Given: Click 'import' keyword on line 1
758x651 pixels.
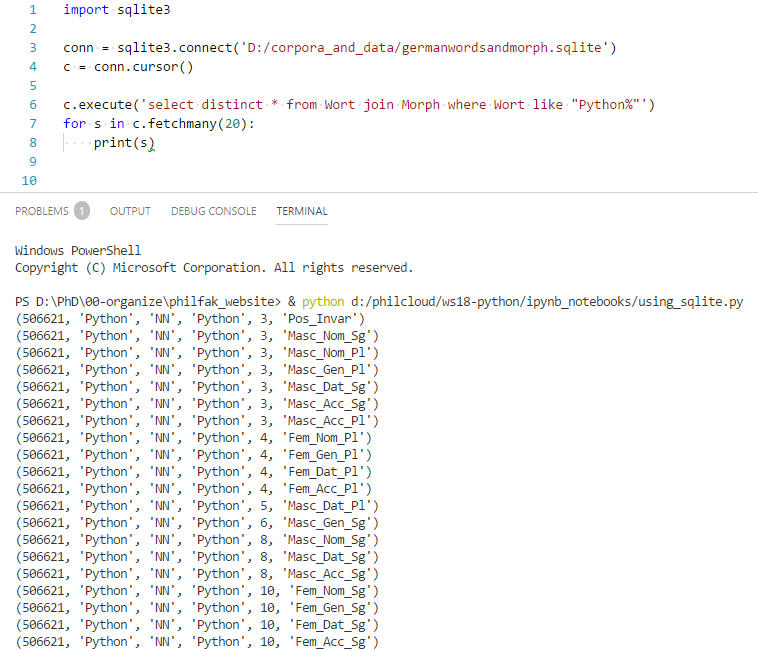Looking at the screenshot, I should (x=86, y=10).
